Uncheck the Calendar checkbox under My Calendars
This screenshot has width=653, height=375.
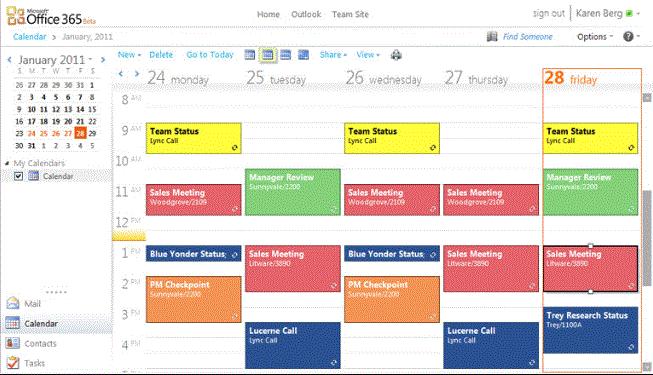click(x=18, y=176)
